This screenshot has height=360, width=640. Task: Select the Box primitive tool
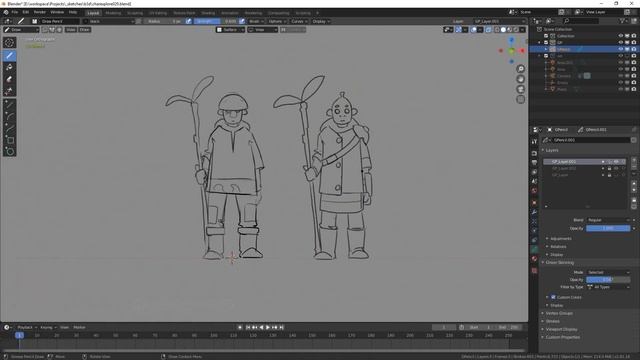pos(9,140)
